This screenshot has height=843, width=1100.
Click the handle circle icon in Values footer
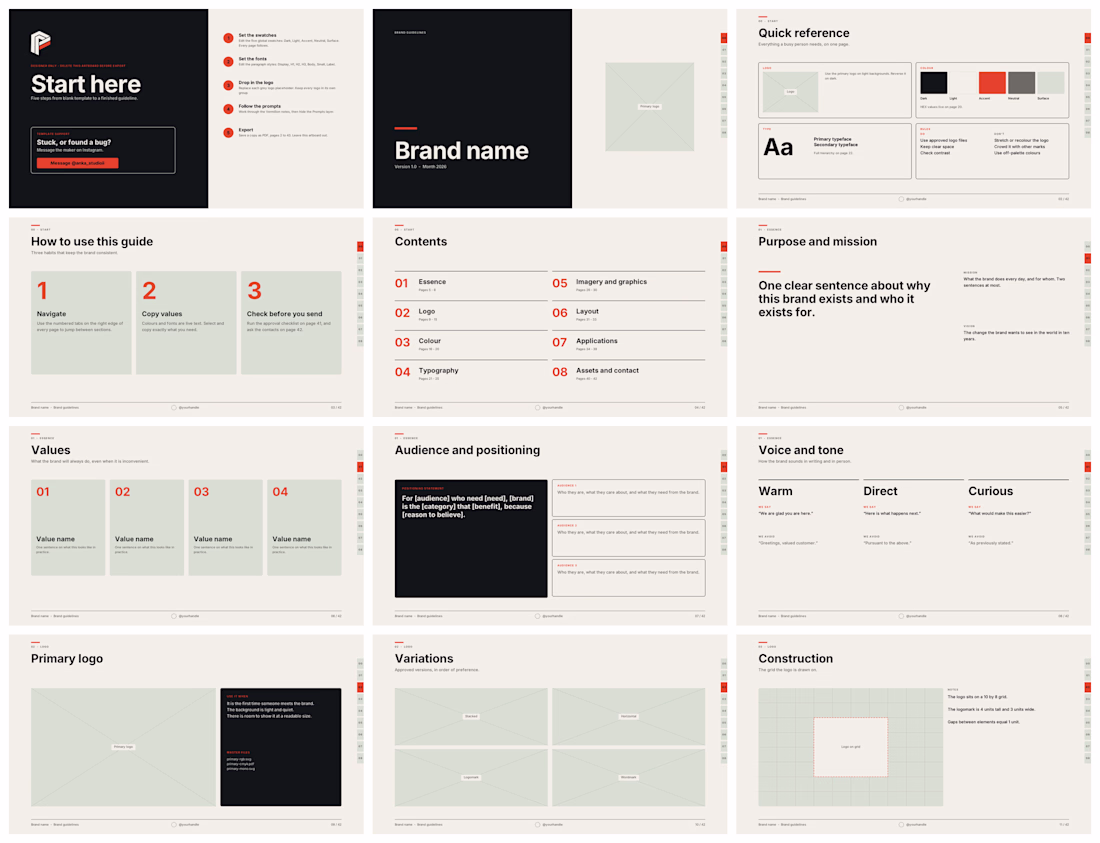(x=174, y=616)
